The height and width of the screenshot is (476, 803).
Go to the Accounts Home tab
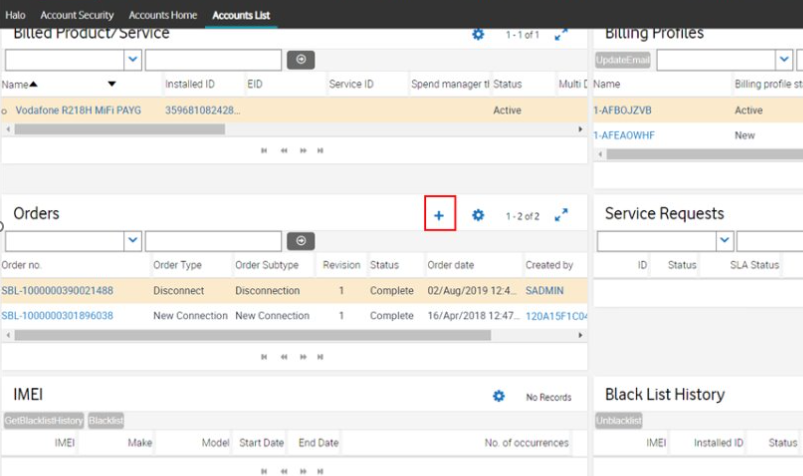163,15
